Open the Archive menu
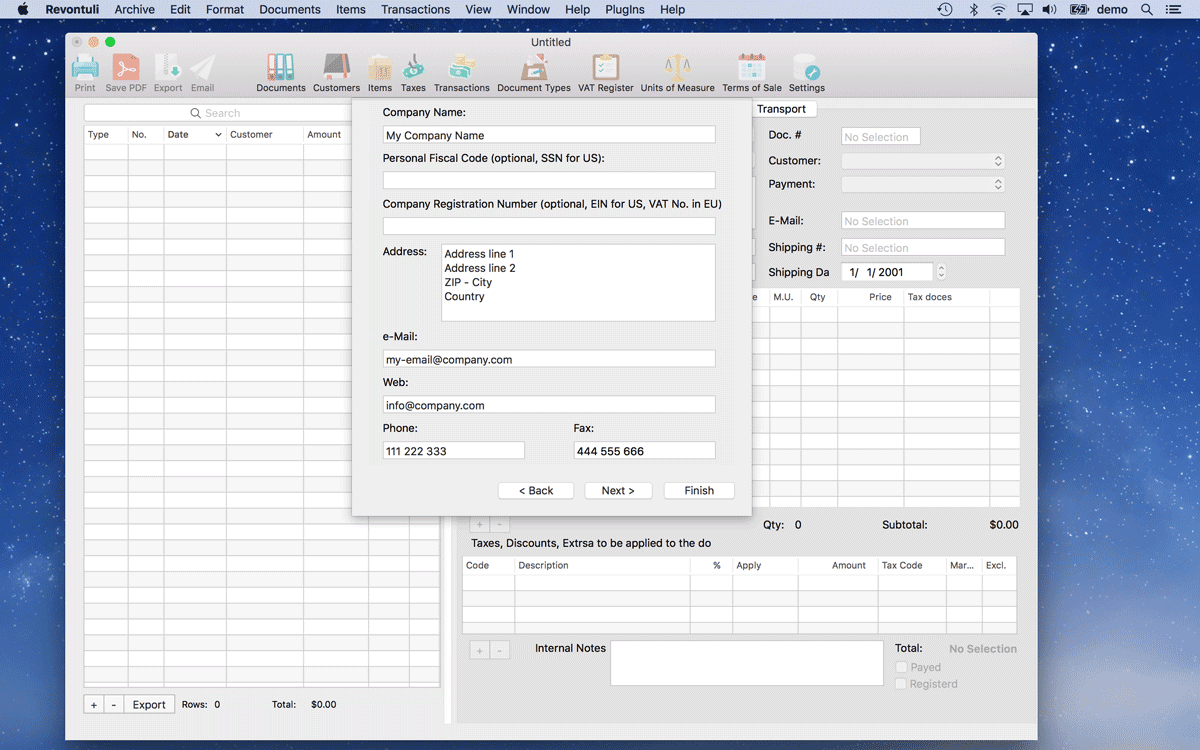Screen dimensions: 1200x750 (134, 9)
